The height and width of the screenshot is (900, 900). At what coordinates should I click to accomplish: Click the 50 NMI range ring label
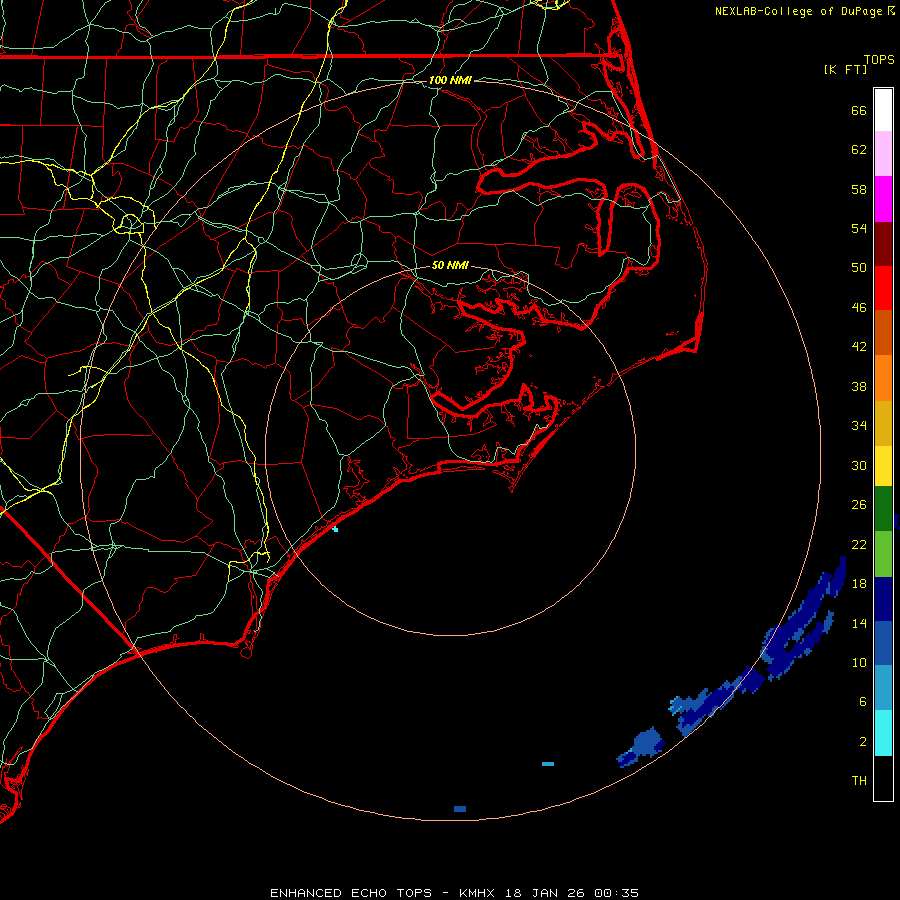tap(450, 265)
